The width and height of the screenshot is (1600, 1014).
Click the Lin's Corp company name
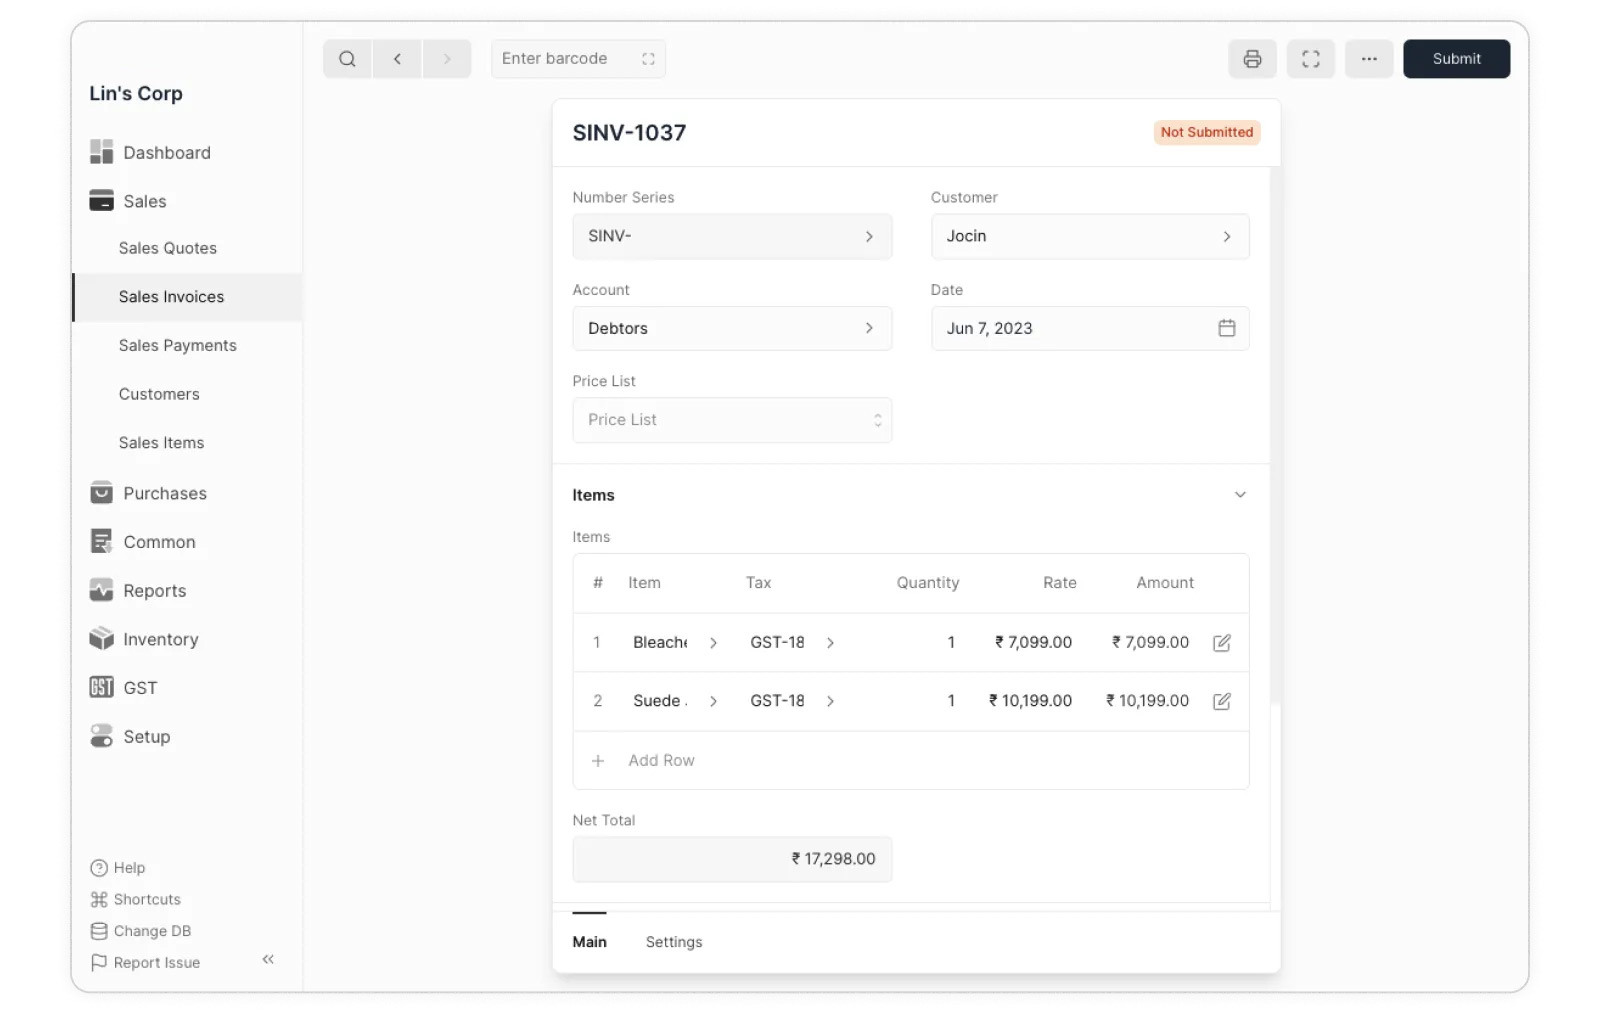click(136, 93)
